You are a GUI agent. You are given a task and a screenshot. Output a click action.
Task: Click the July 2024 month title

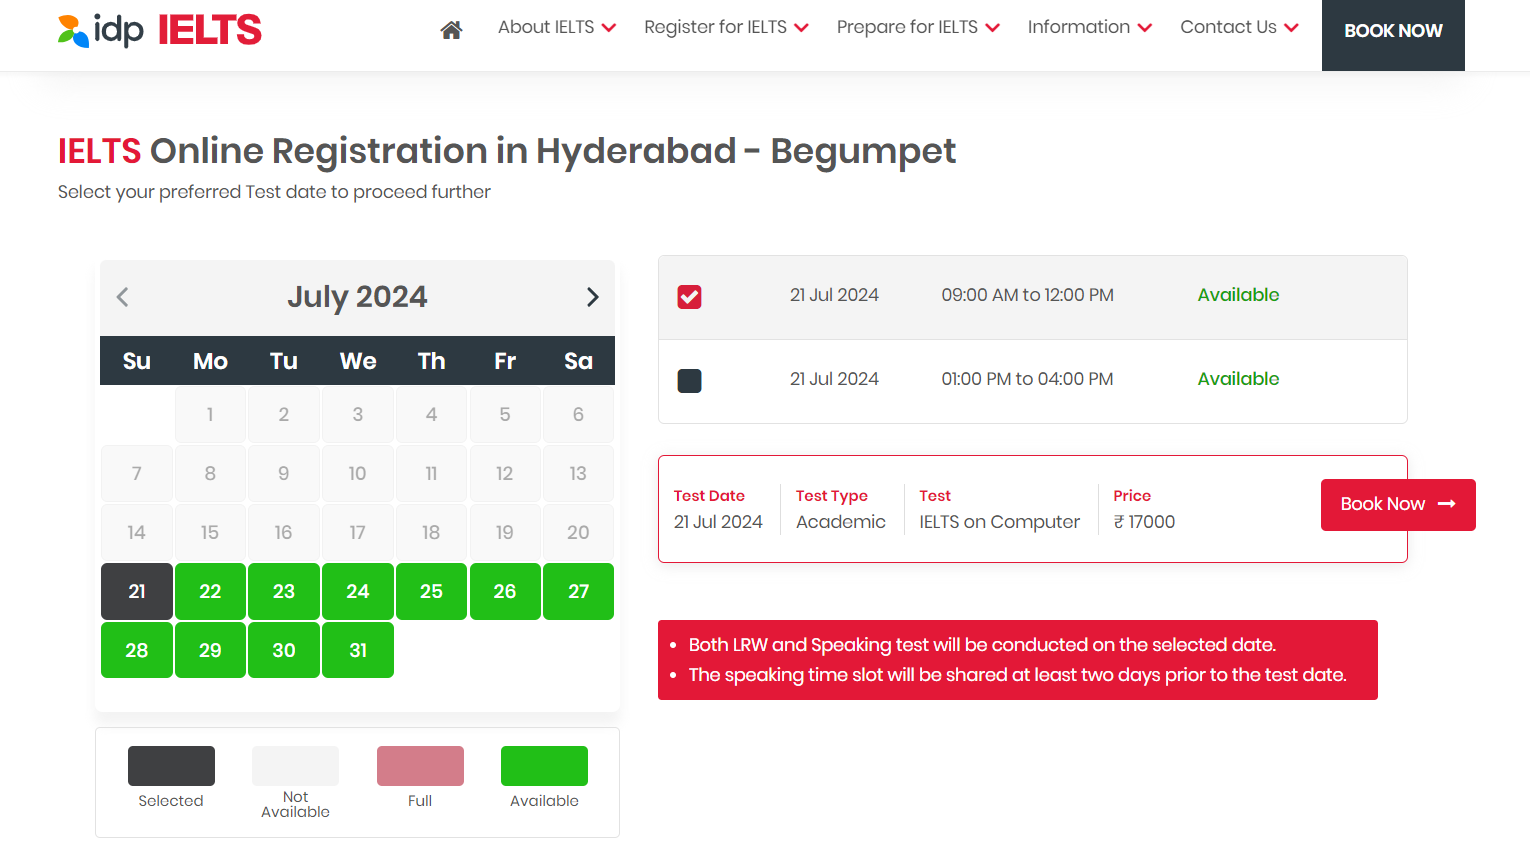[357, 297]
